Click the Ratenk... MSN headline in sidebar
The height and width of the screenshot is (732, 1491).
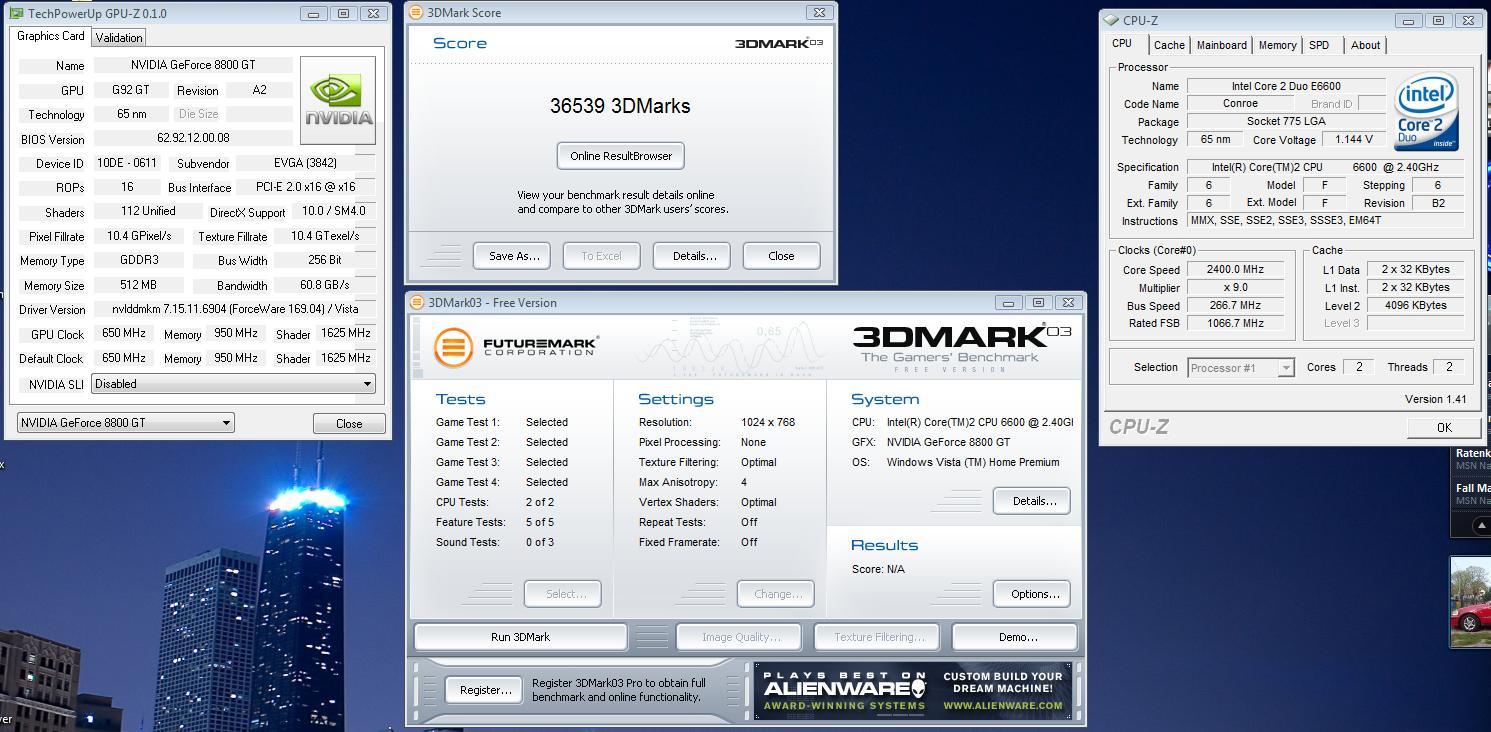[1473, 459]
